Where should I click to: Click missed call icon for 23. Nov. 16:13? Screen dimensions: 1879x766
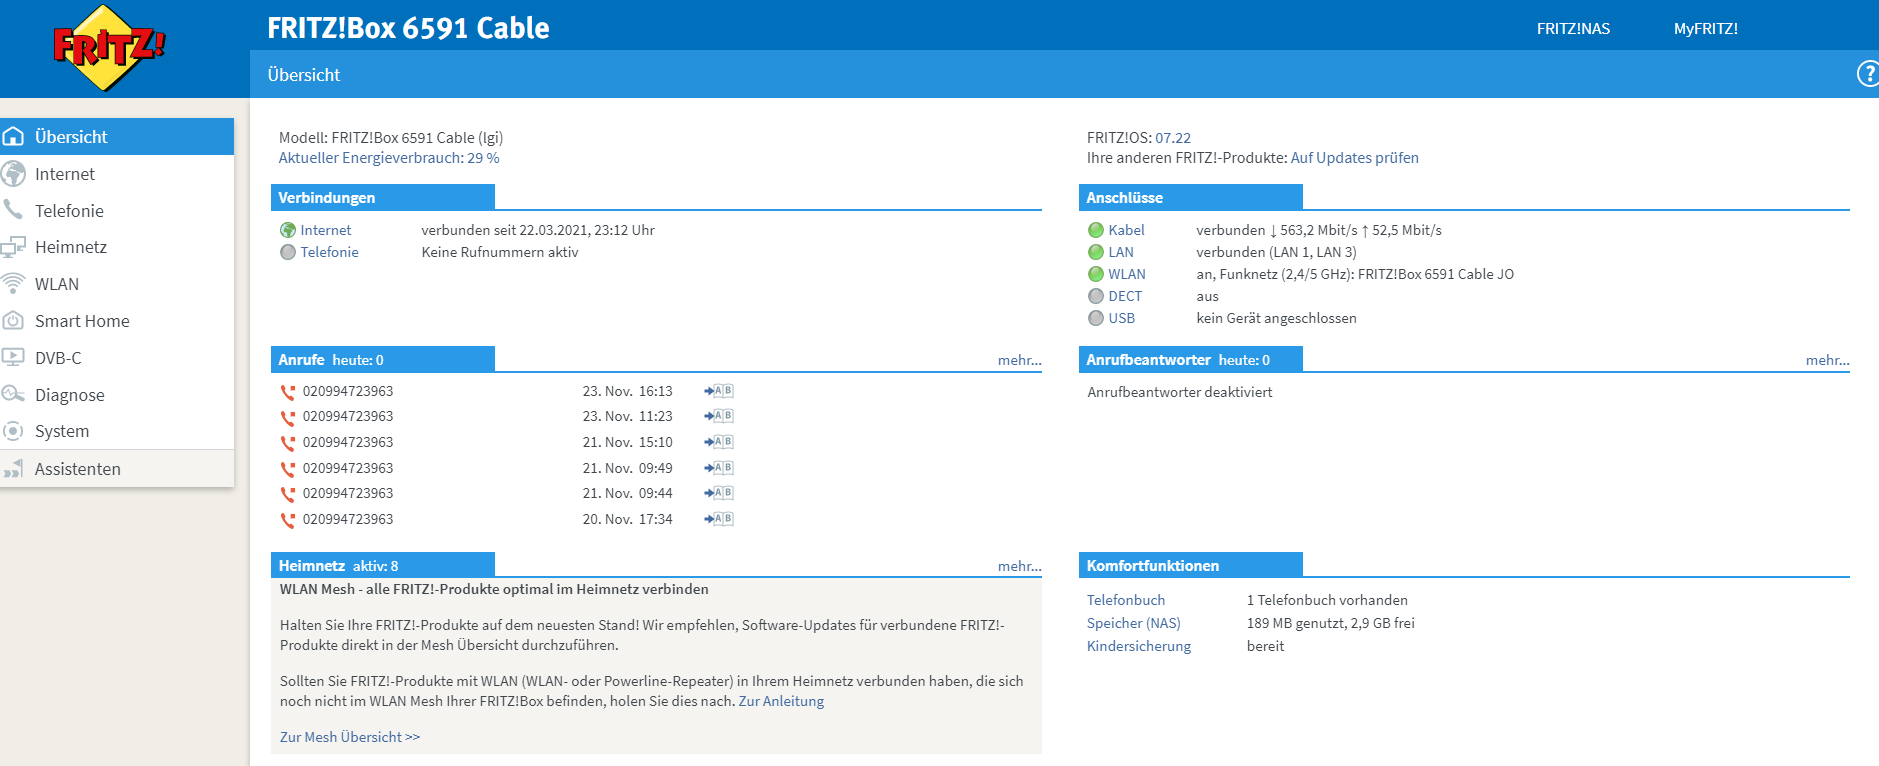[x=288, y=392]
